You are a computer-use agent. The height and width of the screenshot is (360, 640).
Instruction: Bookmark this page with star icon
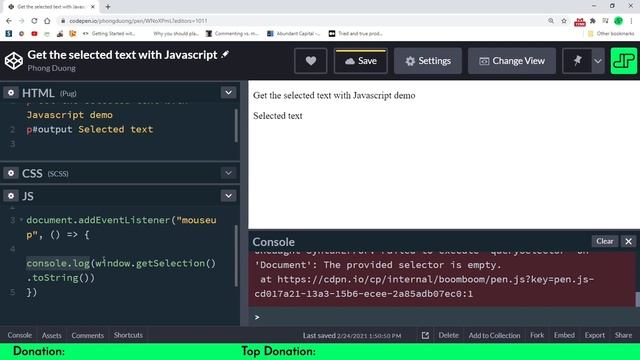click(x=564, y=21)
